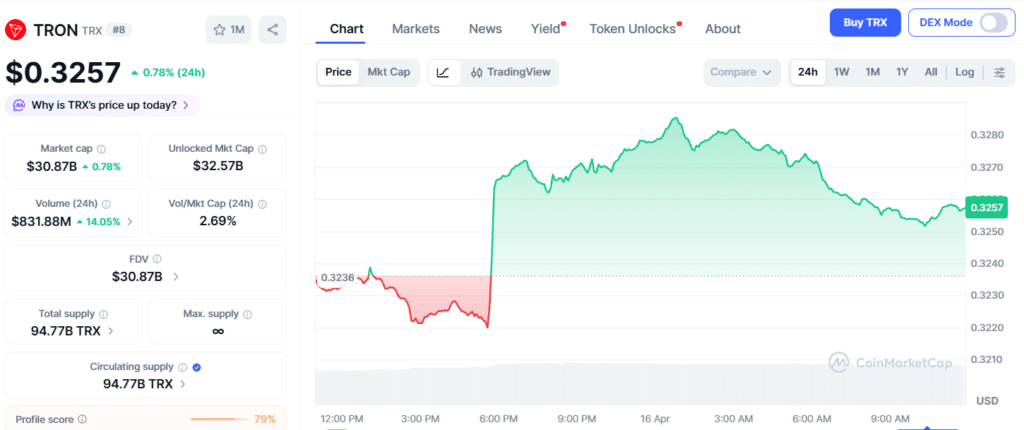This screenshot has width=1024, height=430.
Task: Click info icon next to Total supply
Action: 103,314
